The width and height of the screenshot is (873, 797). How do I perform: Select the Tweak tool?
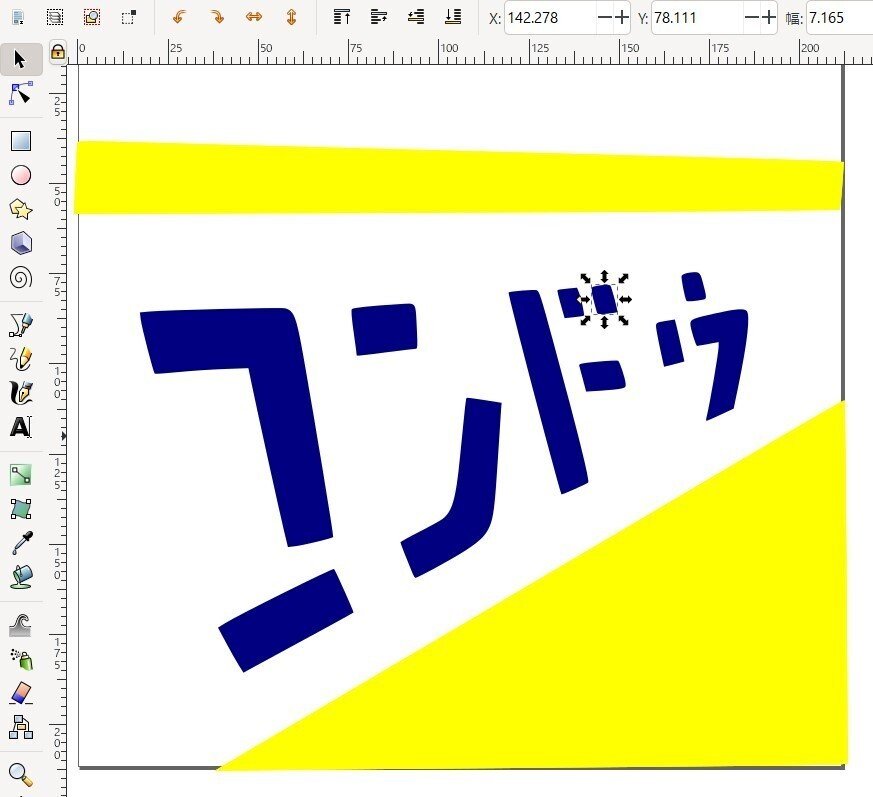tap(21, 625)
